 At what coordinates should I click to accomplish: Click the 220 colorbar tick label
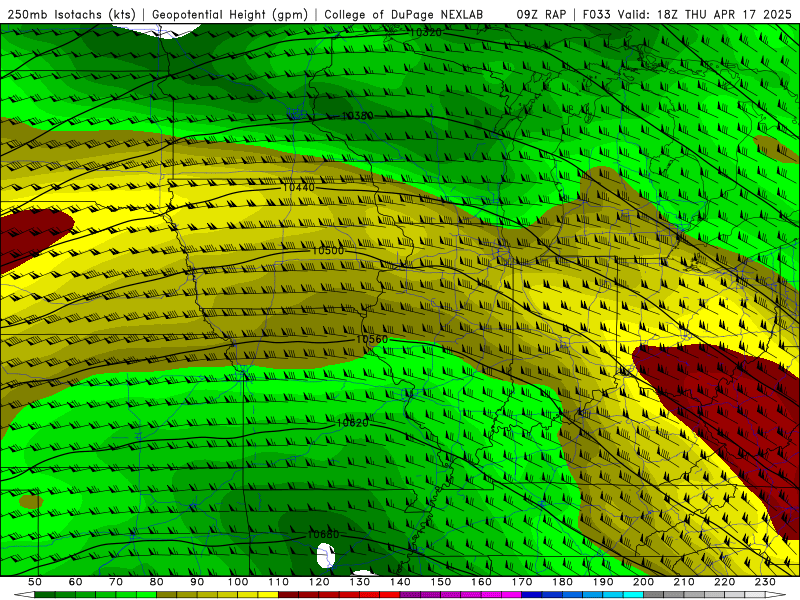[x=724, y=582]
